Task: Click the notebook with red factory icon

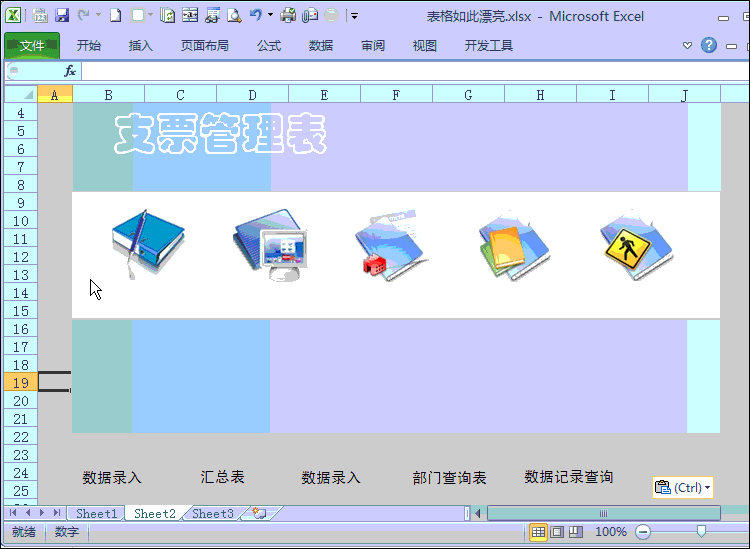Action: click(x=391, y=245)
